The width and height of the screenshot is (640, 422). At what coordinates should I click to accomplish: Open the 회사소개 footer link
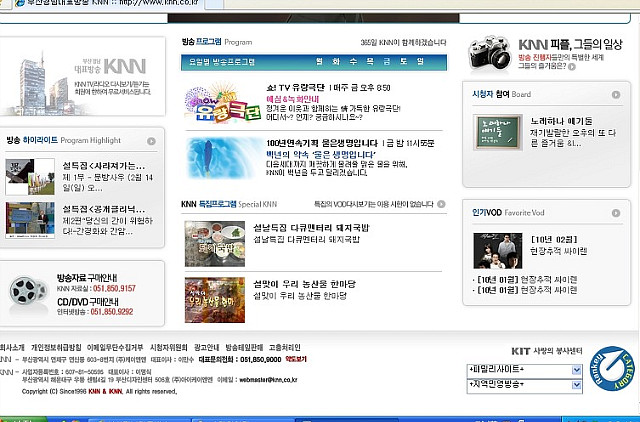(12, 348)
